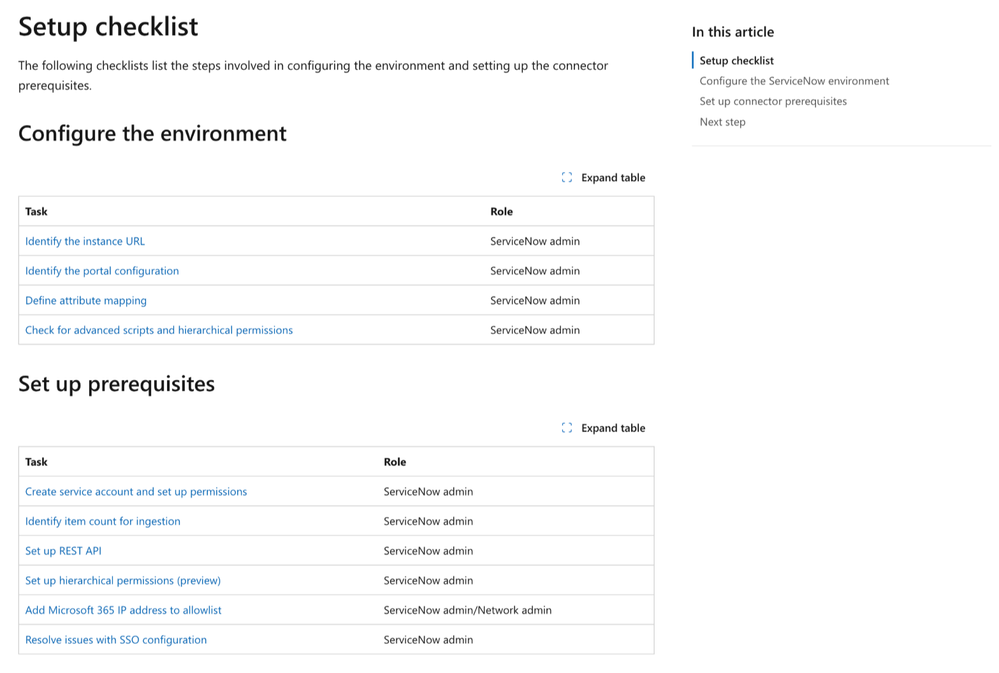
Task: Open Set up hierarchical permissions (preview)
Action: pos(123,580)
